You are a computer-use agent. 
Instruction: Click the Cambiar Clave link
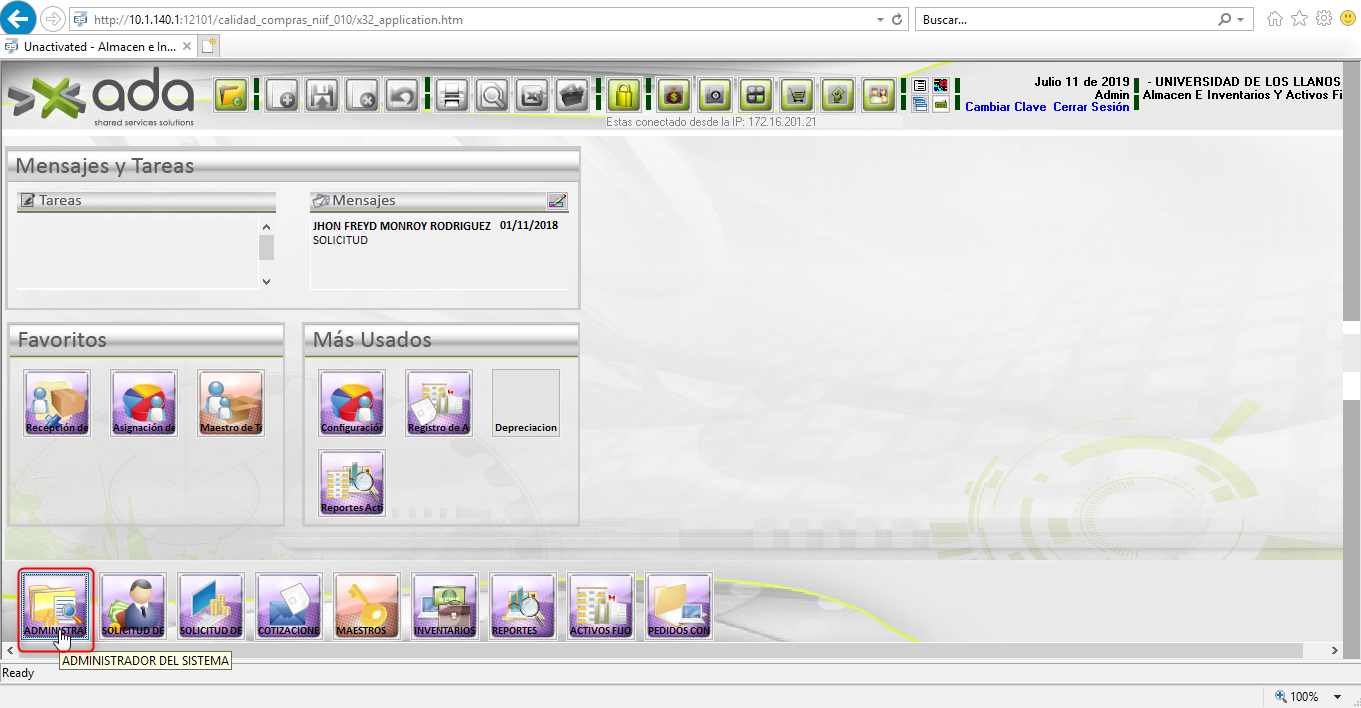click(1006, 107)
